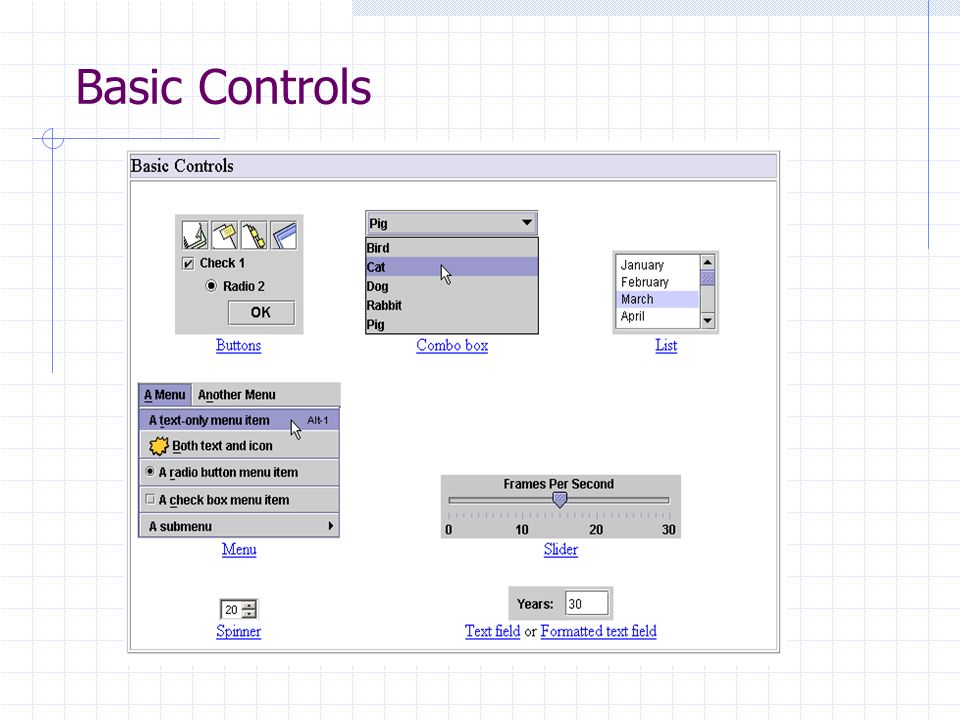This screenshot has height=720, width=960.
Task: Open the Text field link
Action: point(492,631)
